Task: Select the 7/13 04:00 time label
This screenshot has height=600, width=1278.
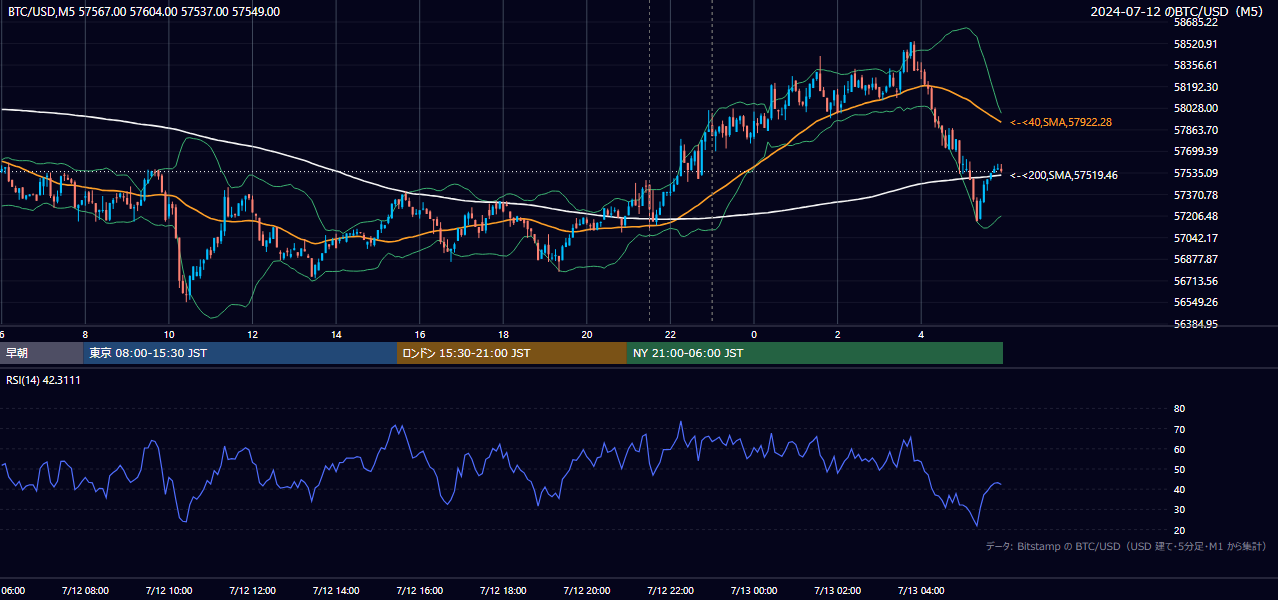Action: [921, 591]
